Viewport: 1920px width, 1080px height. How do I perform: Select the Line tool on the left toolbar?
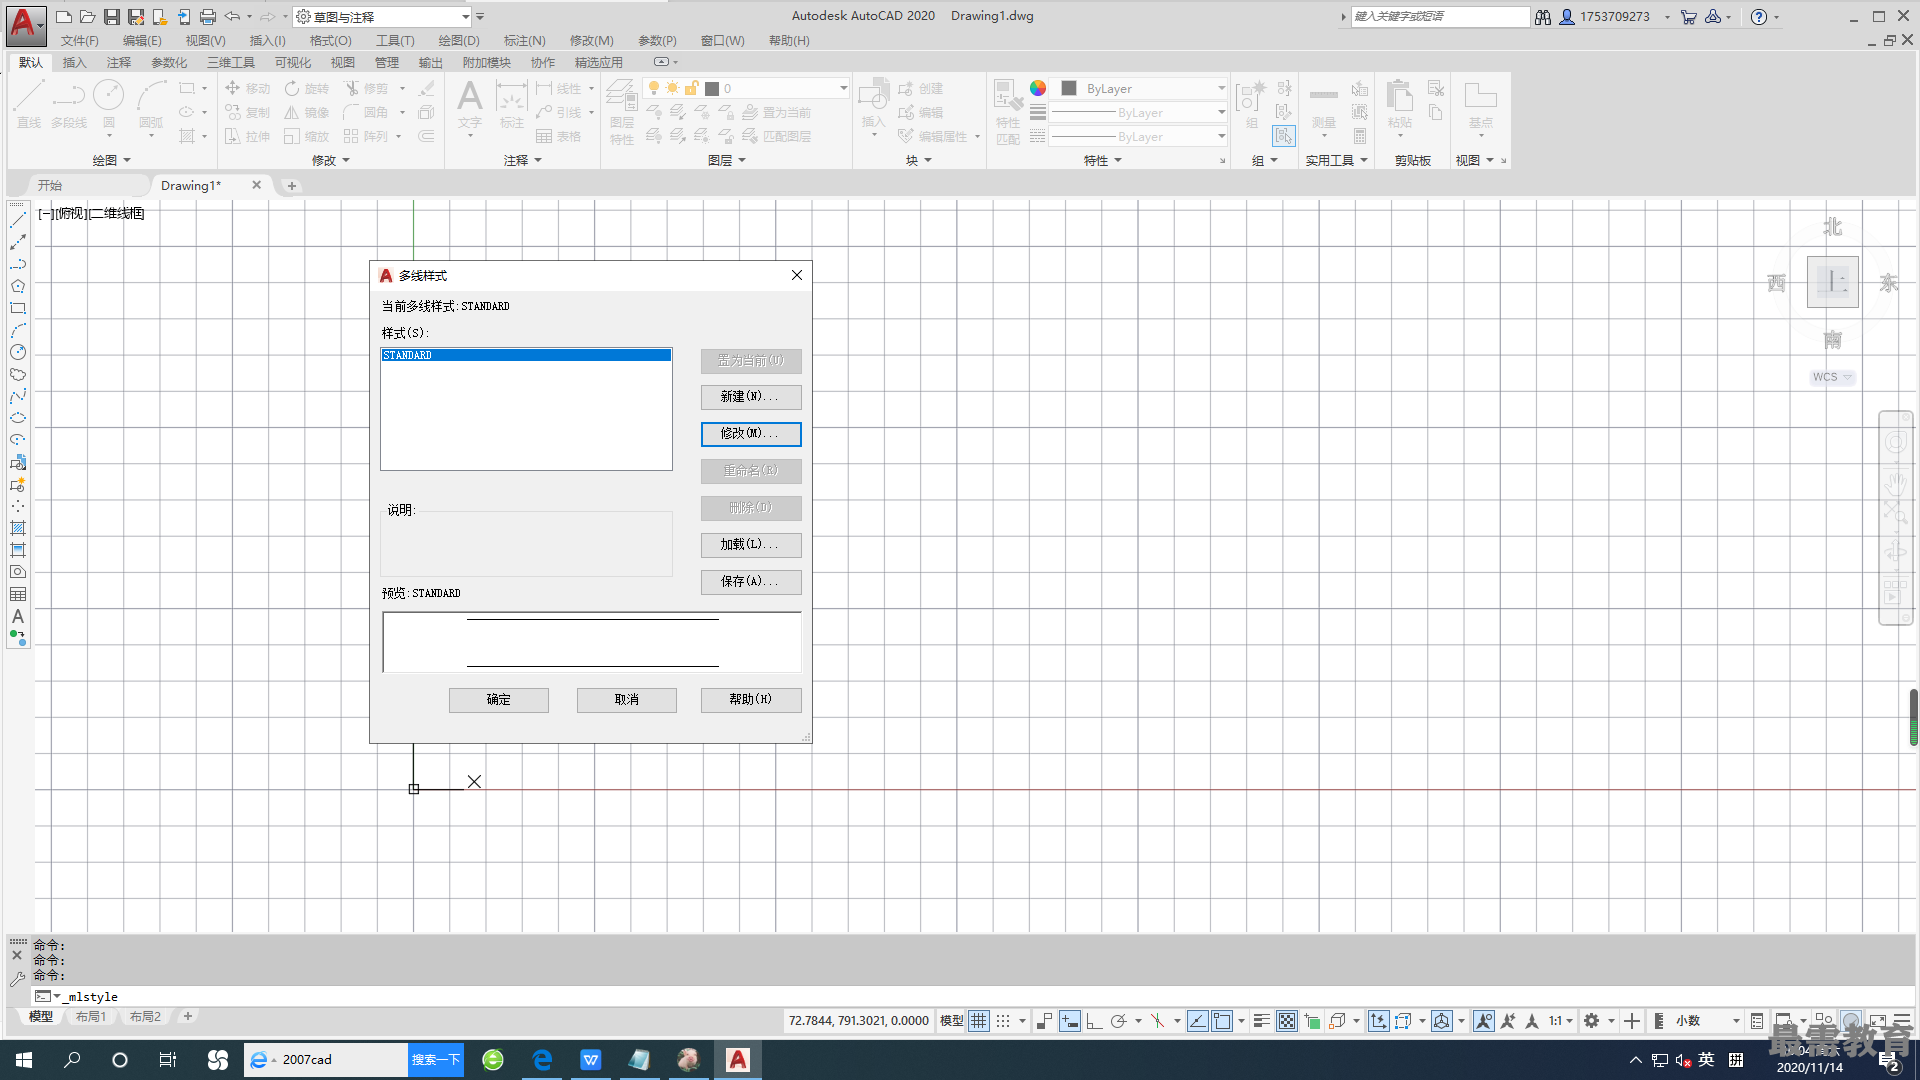click(18, 220)
